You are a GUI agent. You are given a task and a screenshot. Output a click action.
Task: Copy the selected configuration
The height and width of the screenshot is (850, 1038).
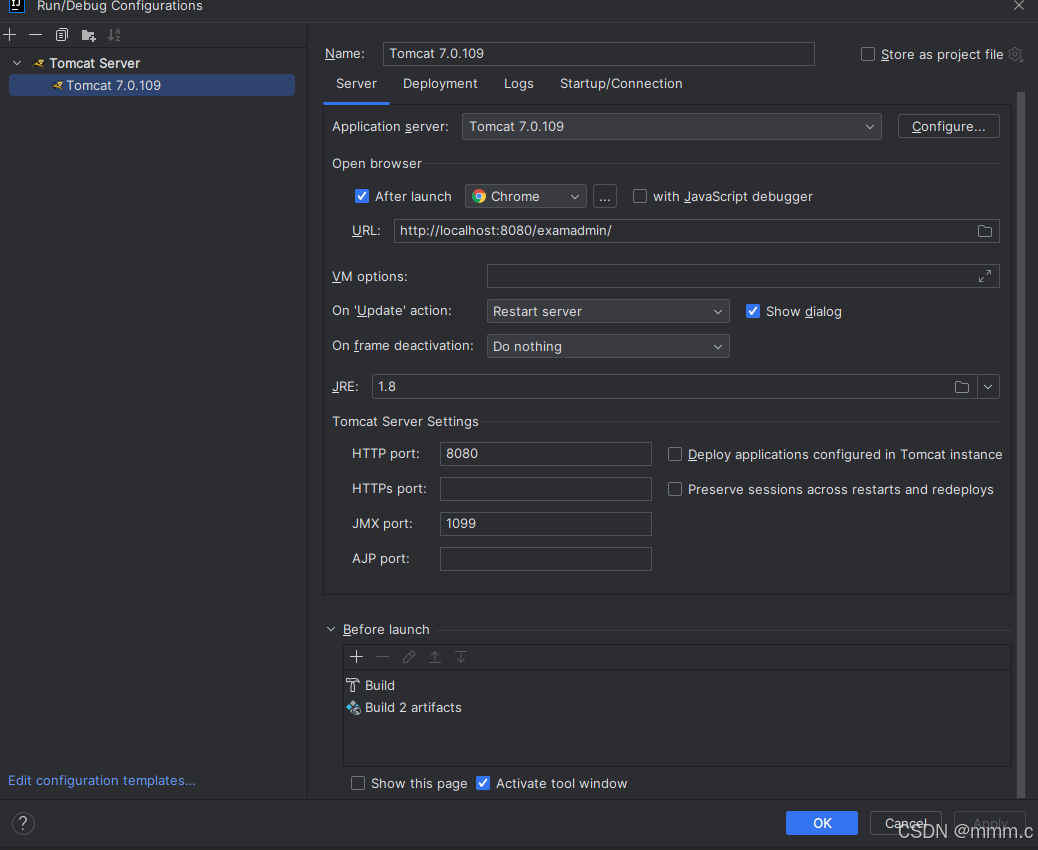62,34
